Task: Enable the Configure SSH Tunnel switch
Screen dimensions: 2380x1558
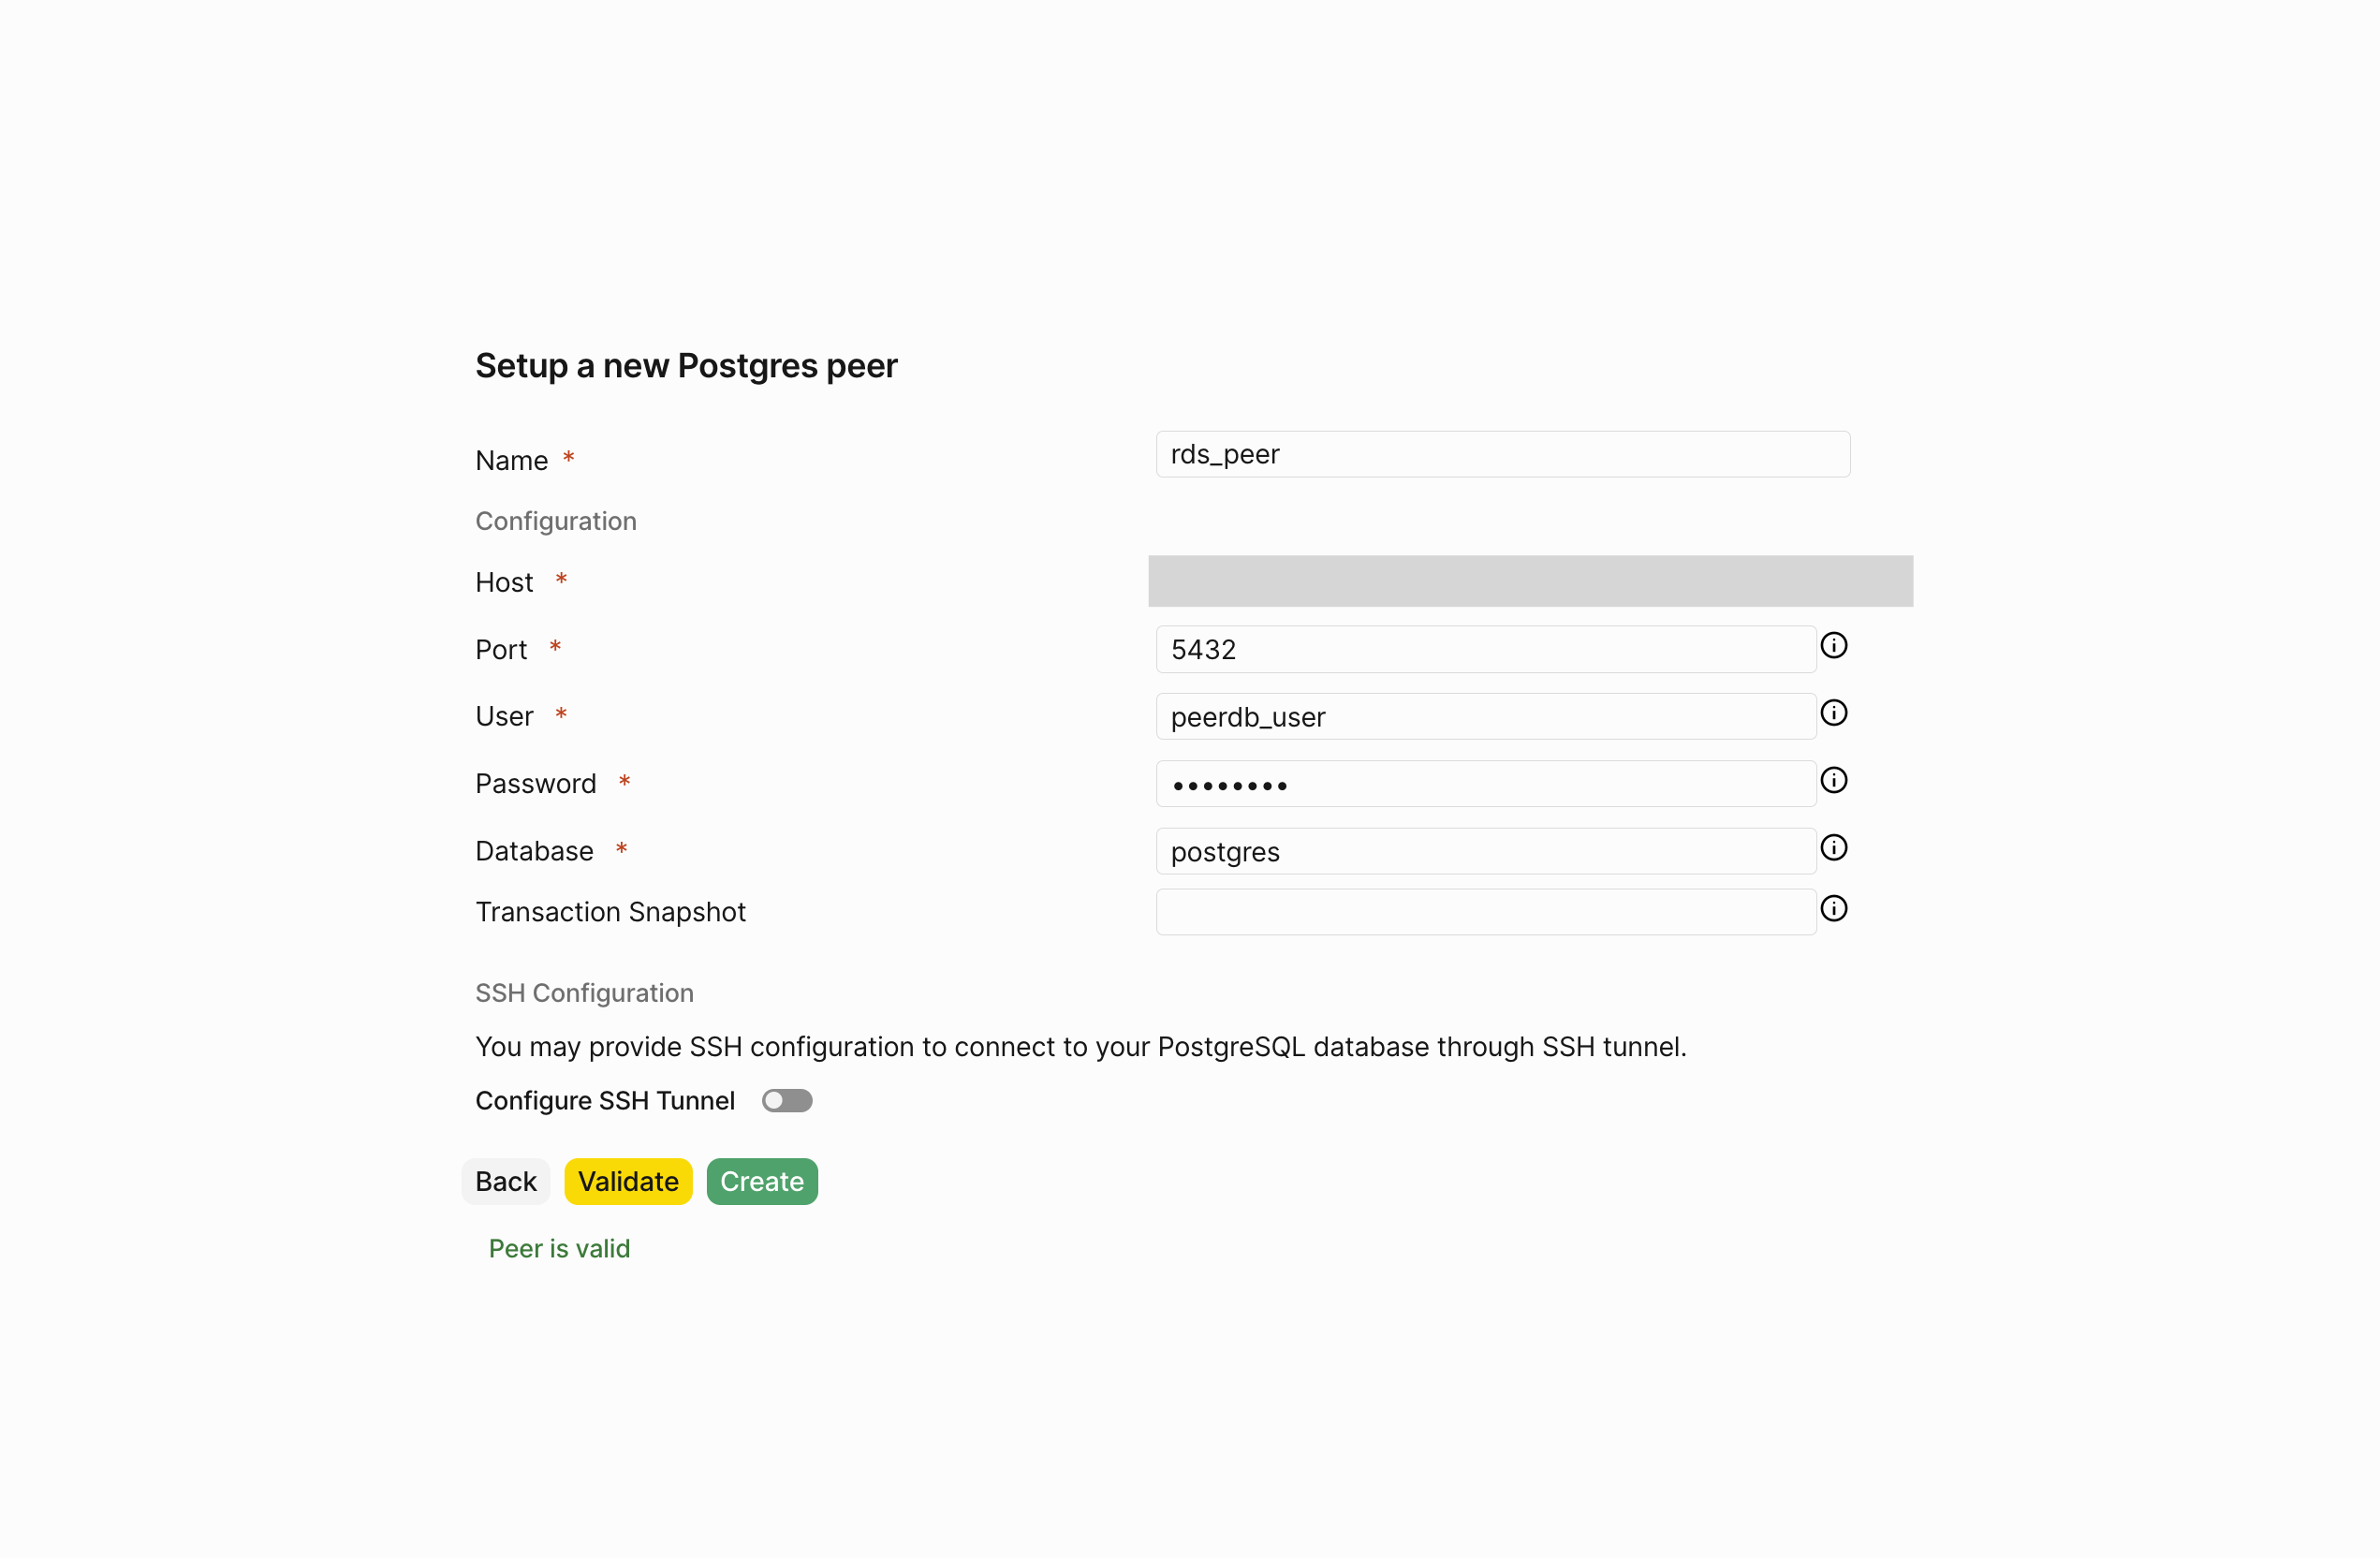Action: point(786,1100)
